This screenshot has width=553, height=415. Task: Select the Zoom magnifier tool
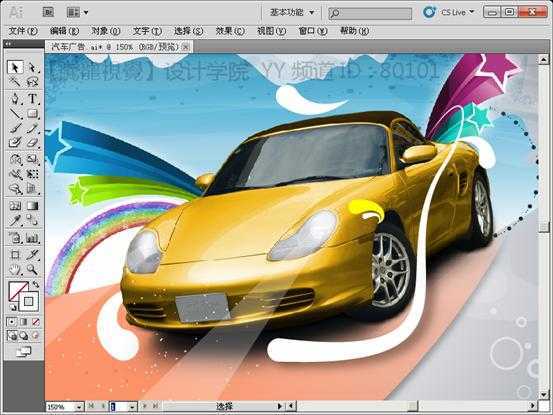(32, 270)
